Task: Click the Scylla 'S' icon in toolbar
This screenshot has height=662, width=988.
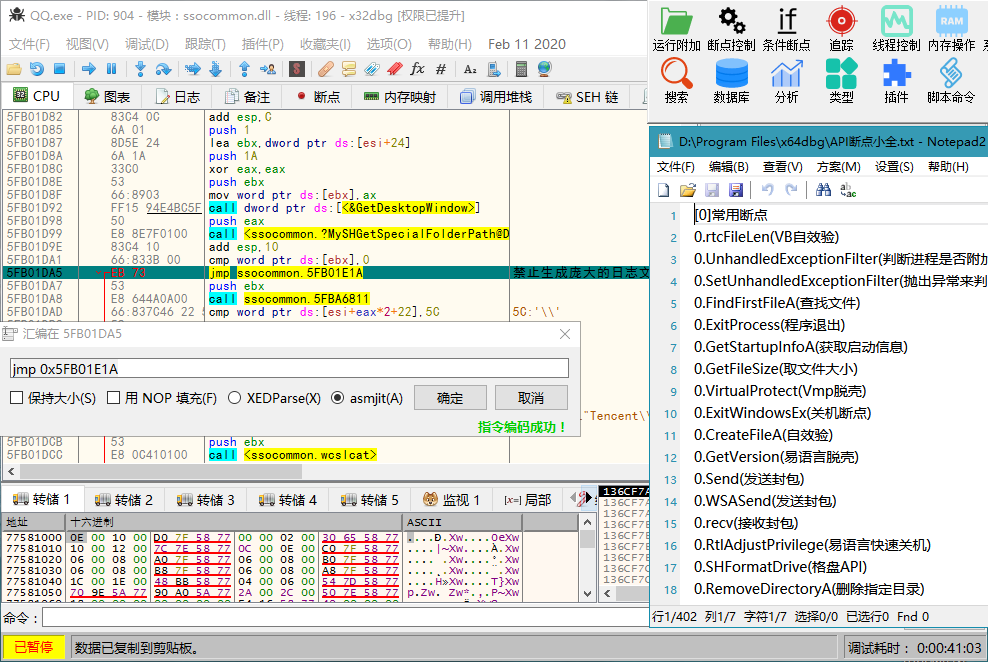Action: click(295, 69)
